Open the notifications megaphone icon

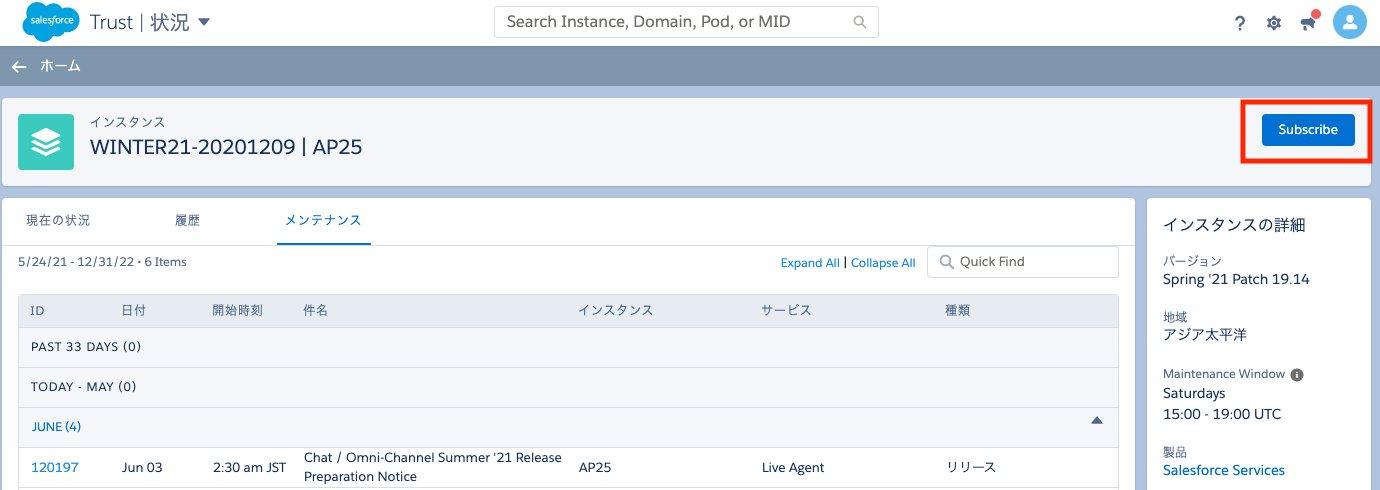click(1308, 22)
